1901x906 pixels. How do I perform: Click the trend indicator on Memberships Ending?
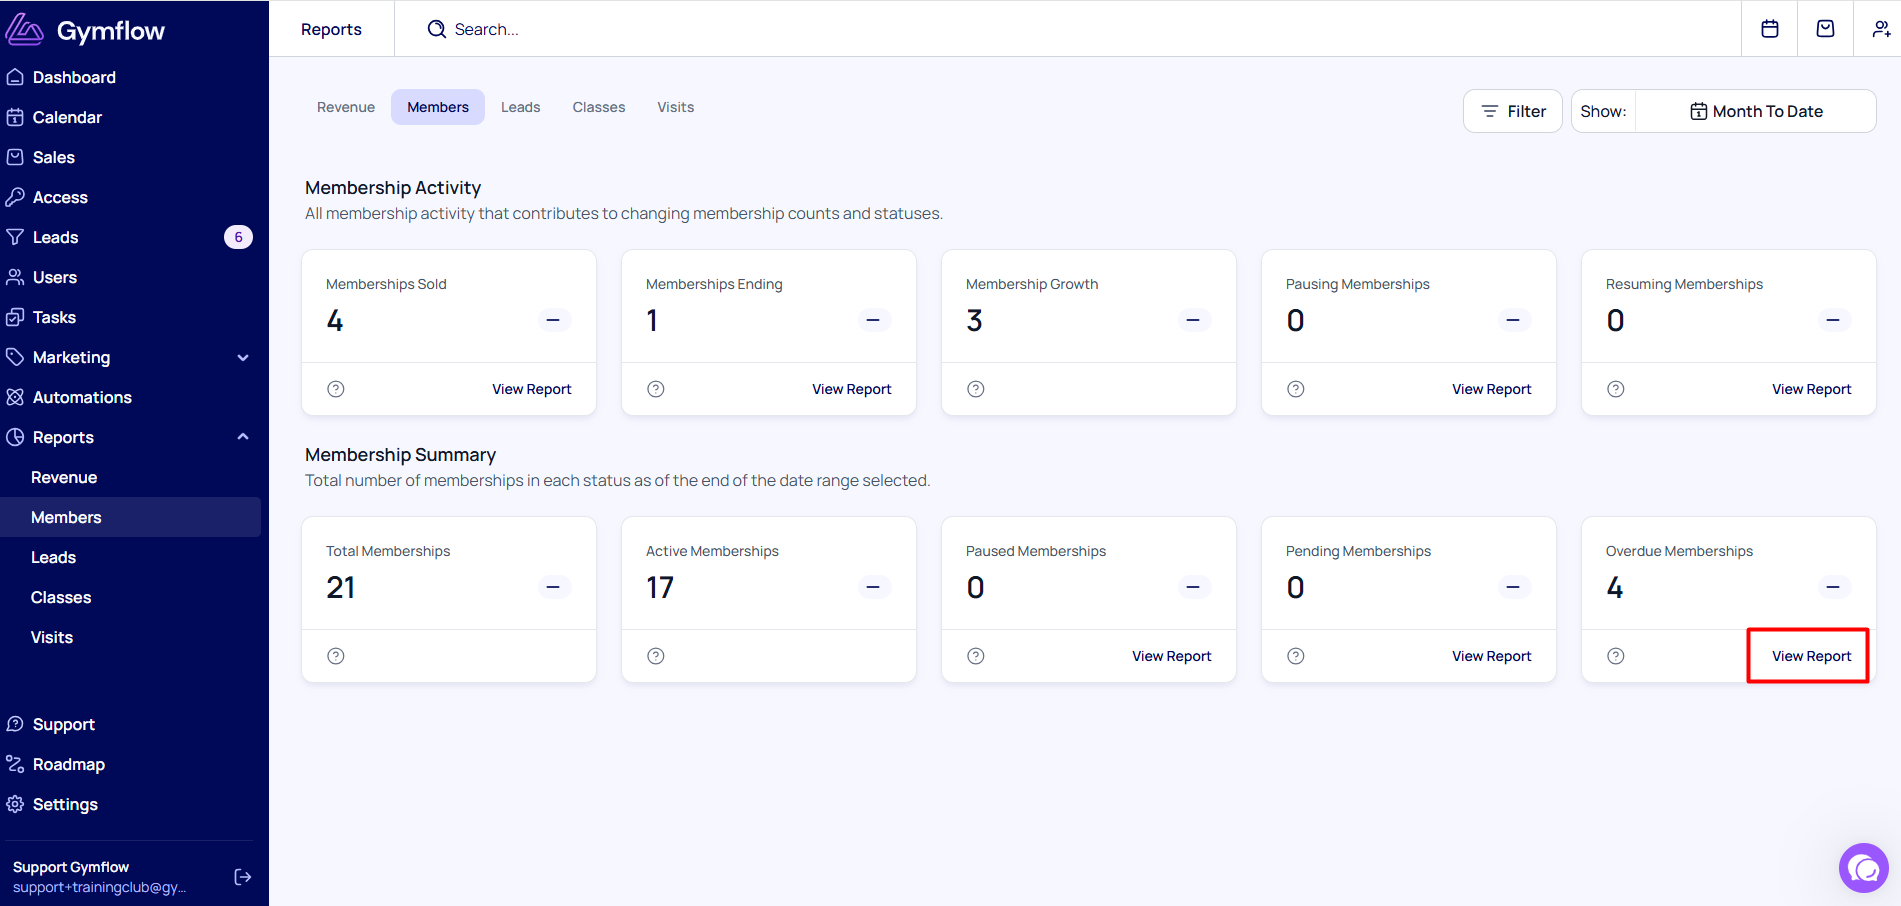(873, 320)
